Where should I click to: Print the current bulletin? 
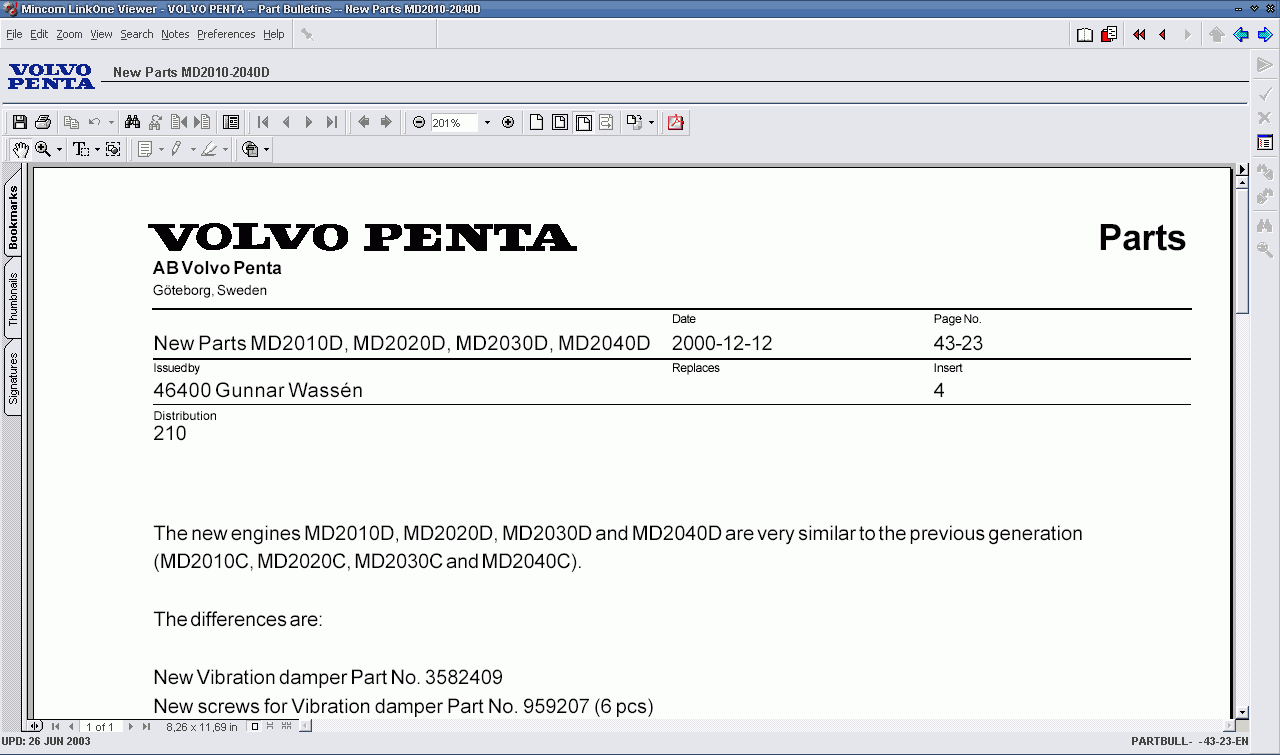[x=41, y=121]
